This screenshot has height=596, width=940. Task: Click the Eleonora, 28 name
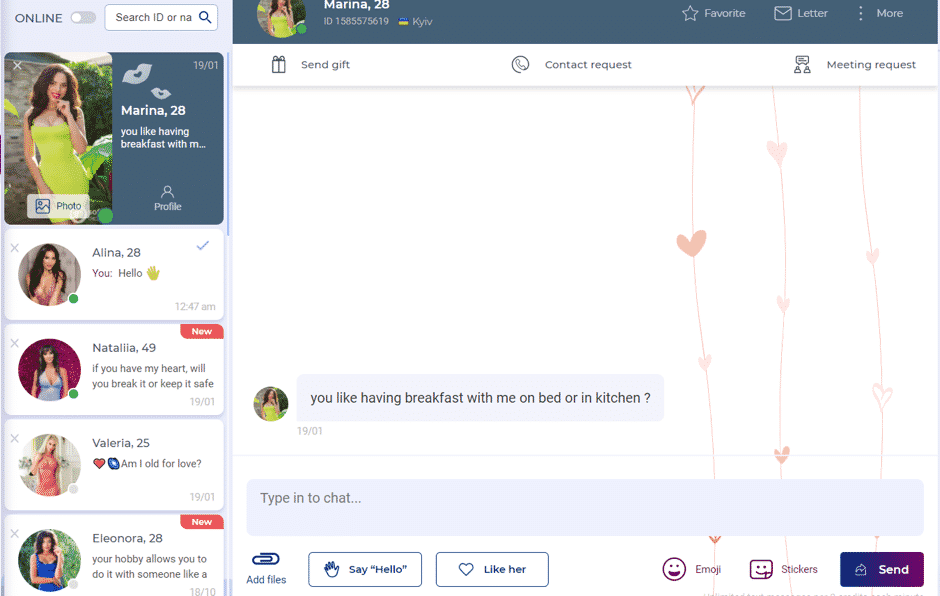coord(128,538)
